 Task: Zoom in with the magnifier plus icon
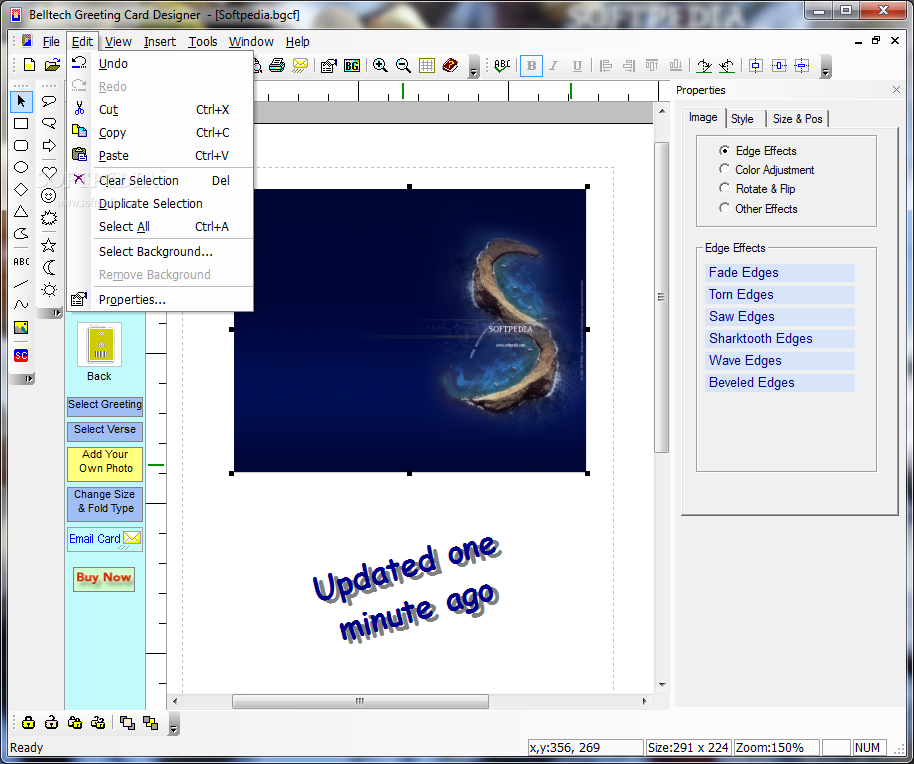pos(380,65)
